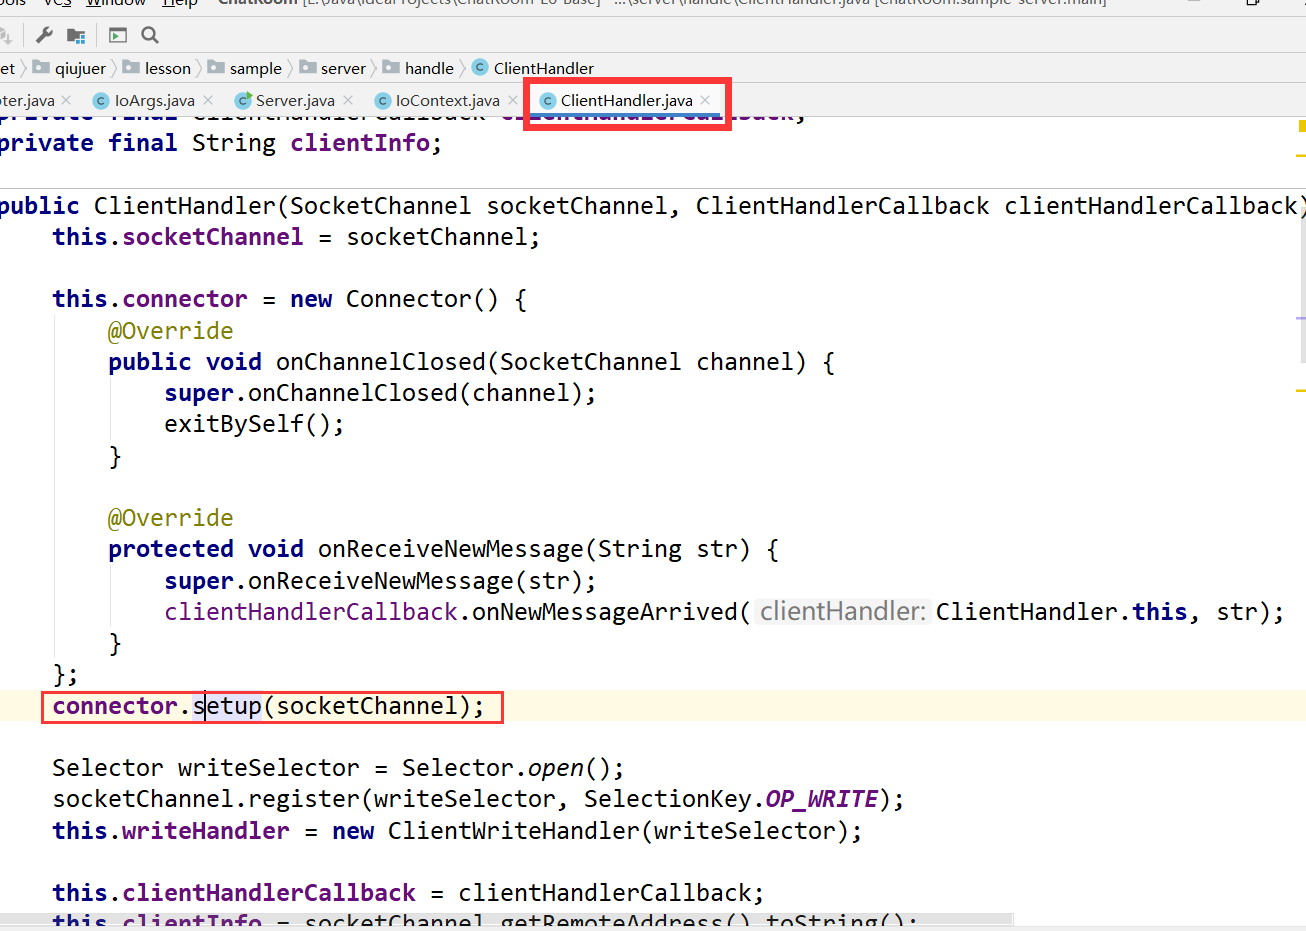Click folder icon beside server breadcrumb
Screen dimensions: 1306x931
307,67
